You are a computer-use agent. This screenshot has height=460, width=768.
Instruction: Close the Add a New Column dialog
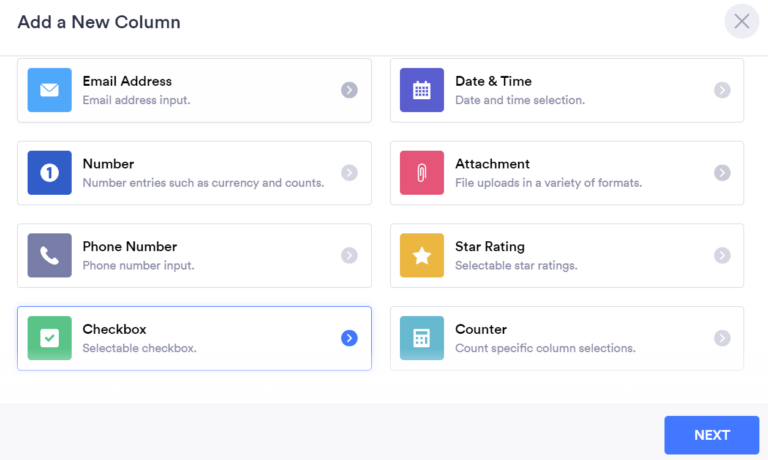pos(742,21)
